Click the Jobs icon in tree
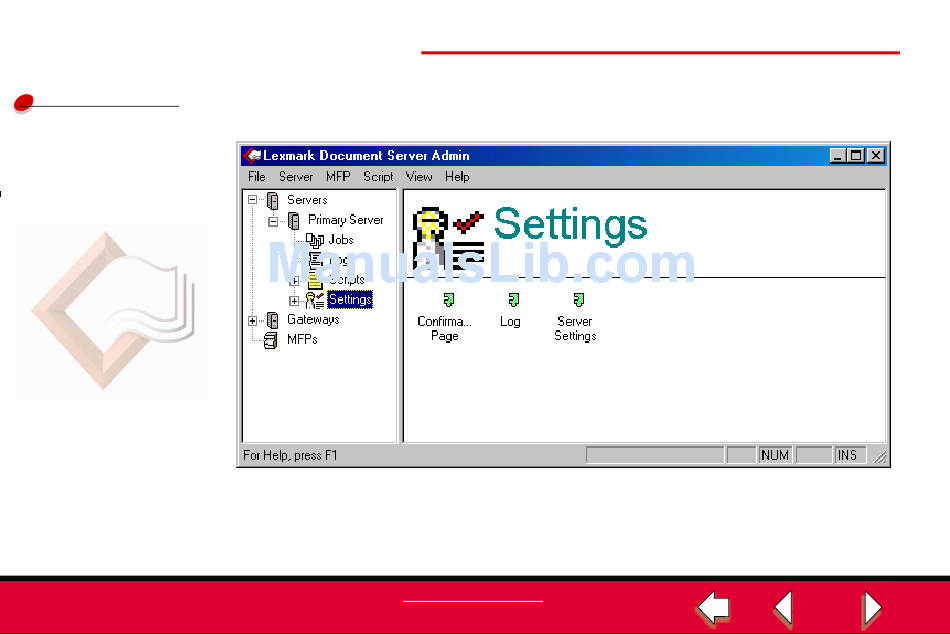The height and width of the screenshot is (634, 950). [x=314, y=241]
